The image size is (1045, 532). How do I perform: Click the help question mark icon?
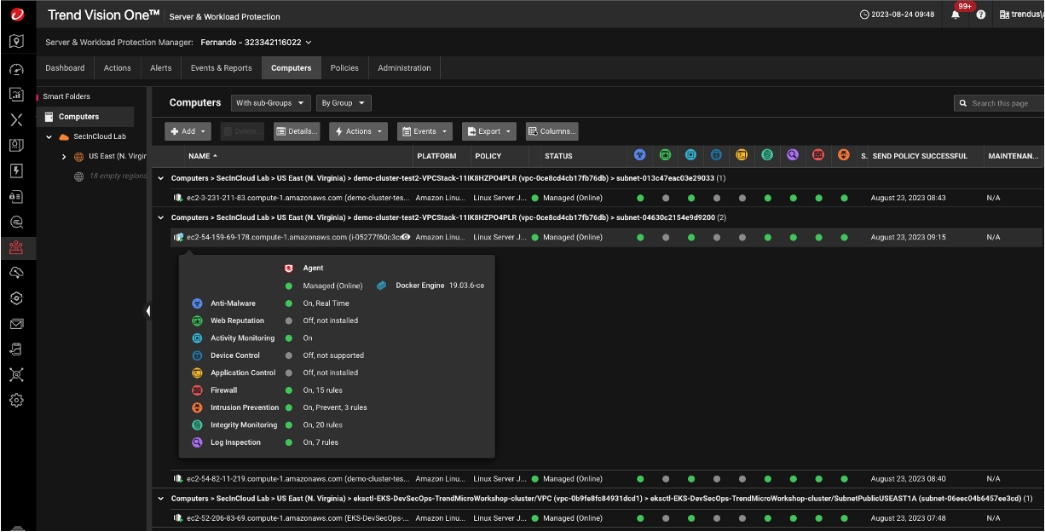[x=981, y=16]
